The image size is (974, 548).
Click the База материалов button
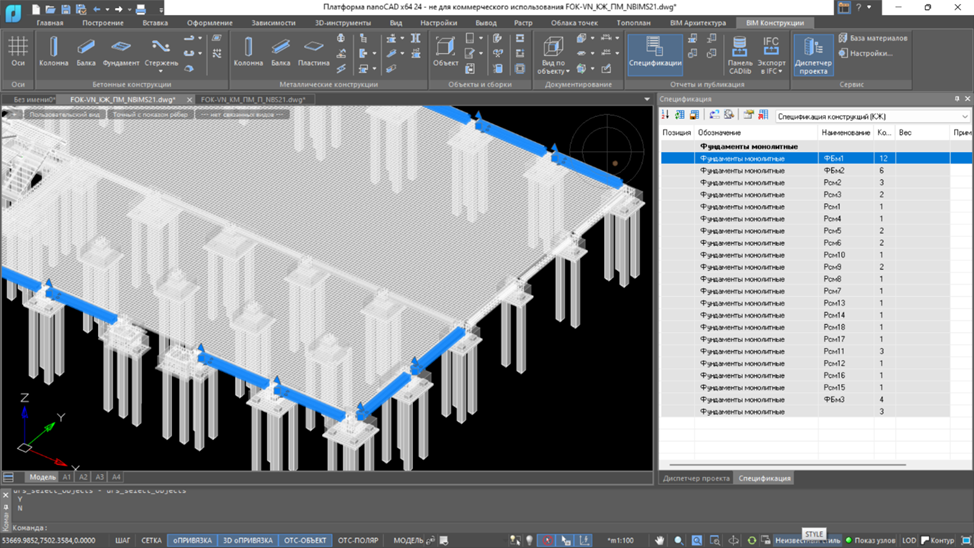[873, 38]
